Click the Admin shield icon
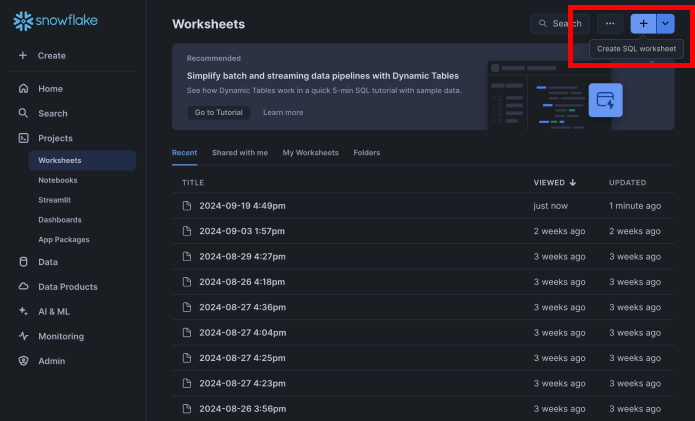 pos(23,361)
